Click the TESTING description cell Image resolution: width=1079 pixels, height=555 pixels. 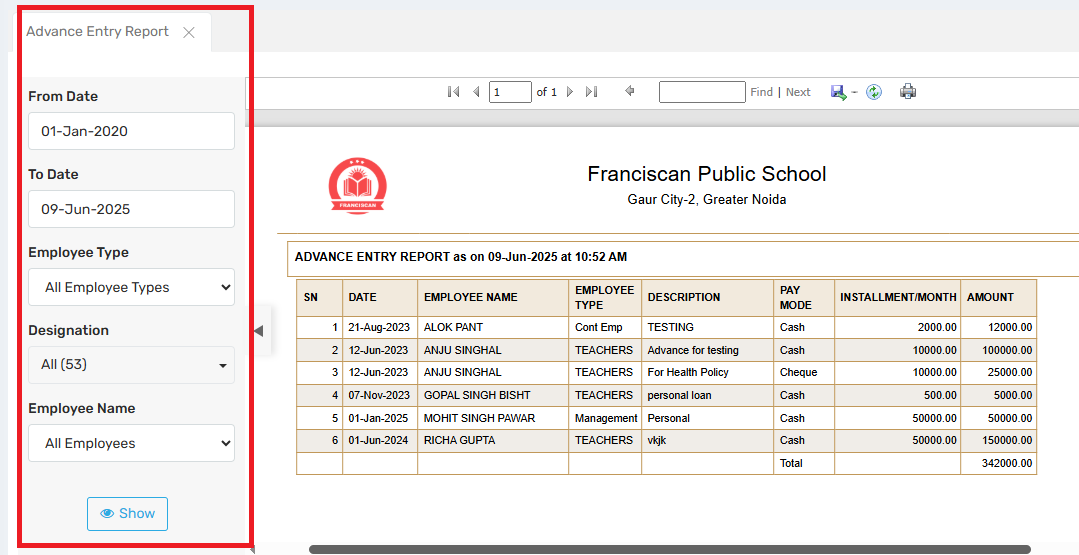707,327
